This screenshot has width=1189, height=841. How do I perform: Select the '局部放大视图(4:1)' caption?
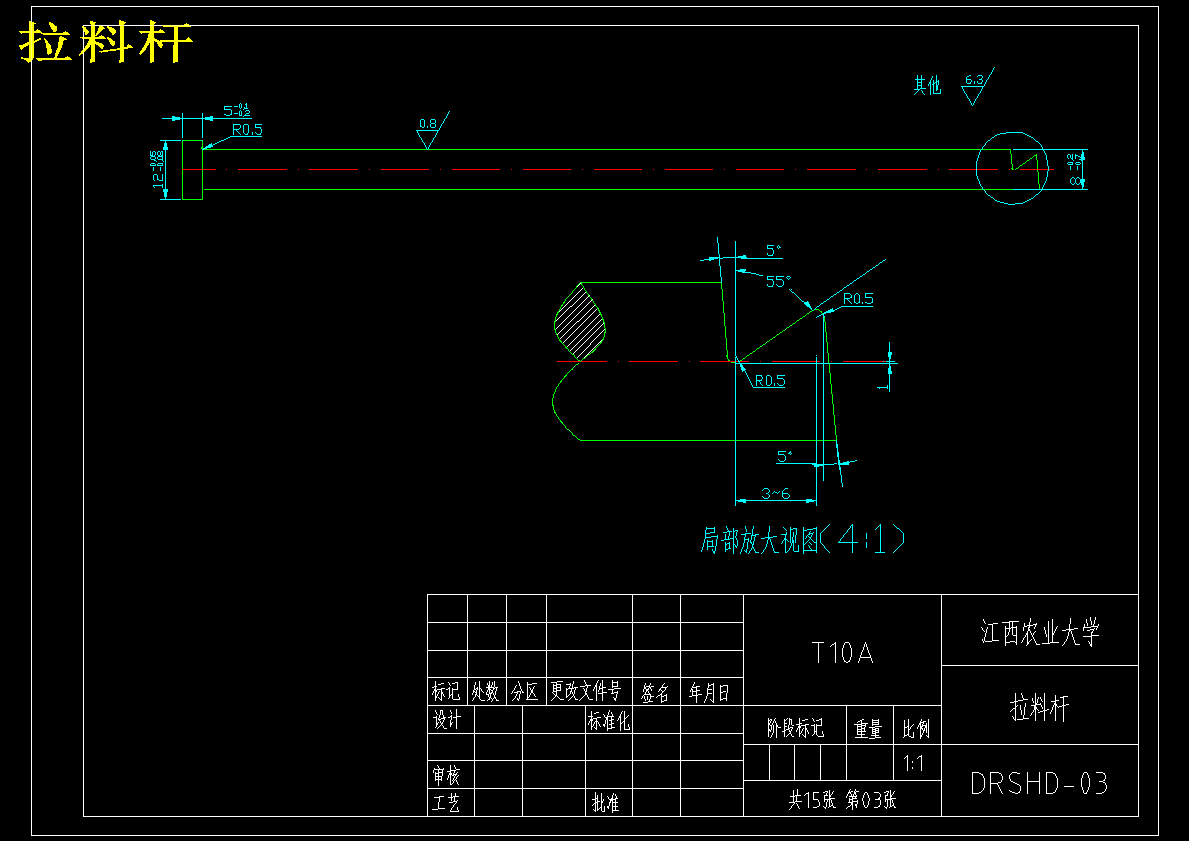802,540
